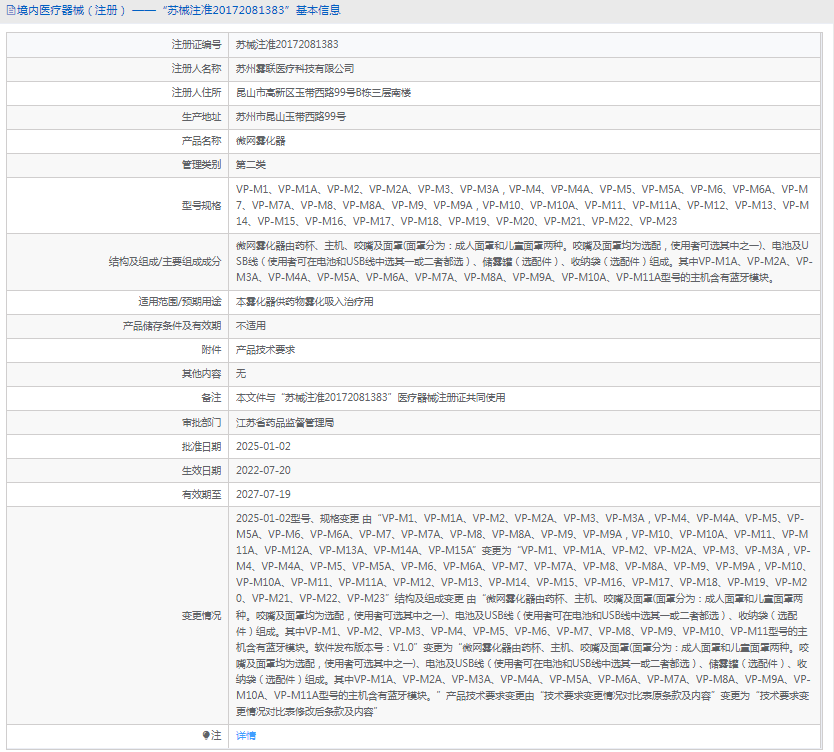The height and width of the screenshot is (752, 834).
Task: Click the 产品名称 label cell
Action: [118, 141]
